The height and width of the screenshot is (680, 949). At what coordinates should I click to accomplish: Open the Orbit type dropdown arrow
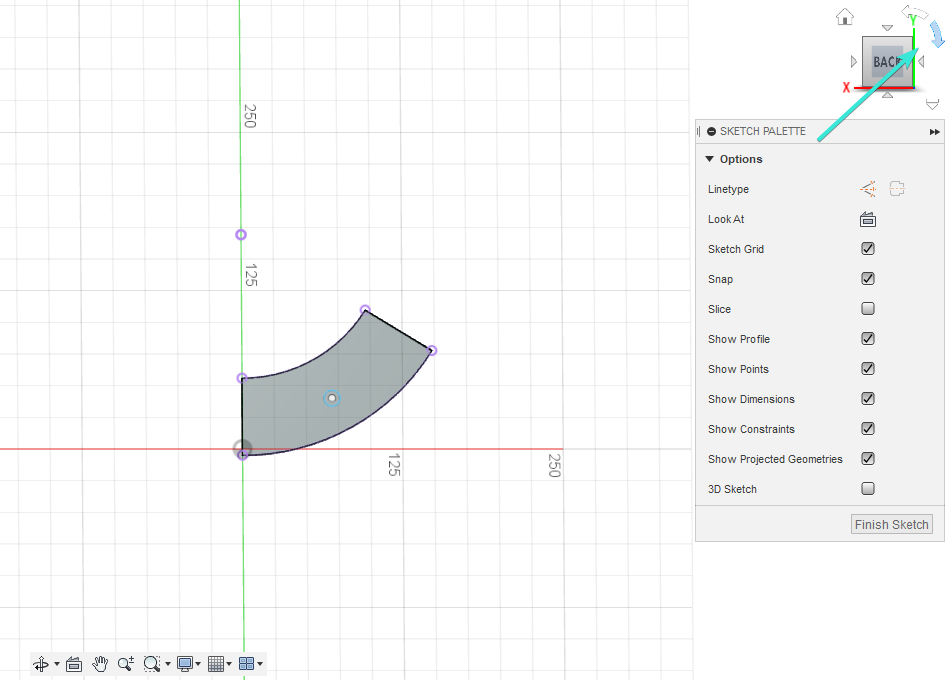coord(57,664)
